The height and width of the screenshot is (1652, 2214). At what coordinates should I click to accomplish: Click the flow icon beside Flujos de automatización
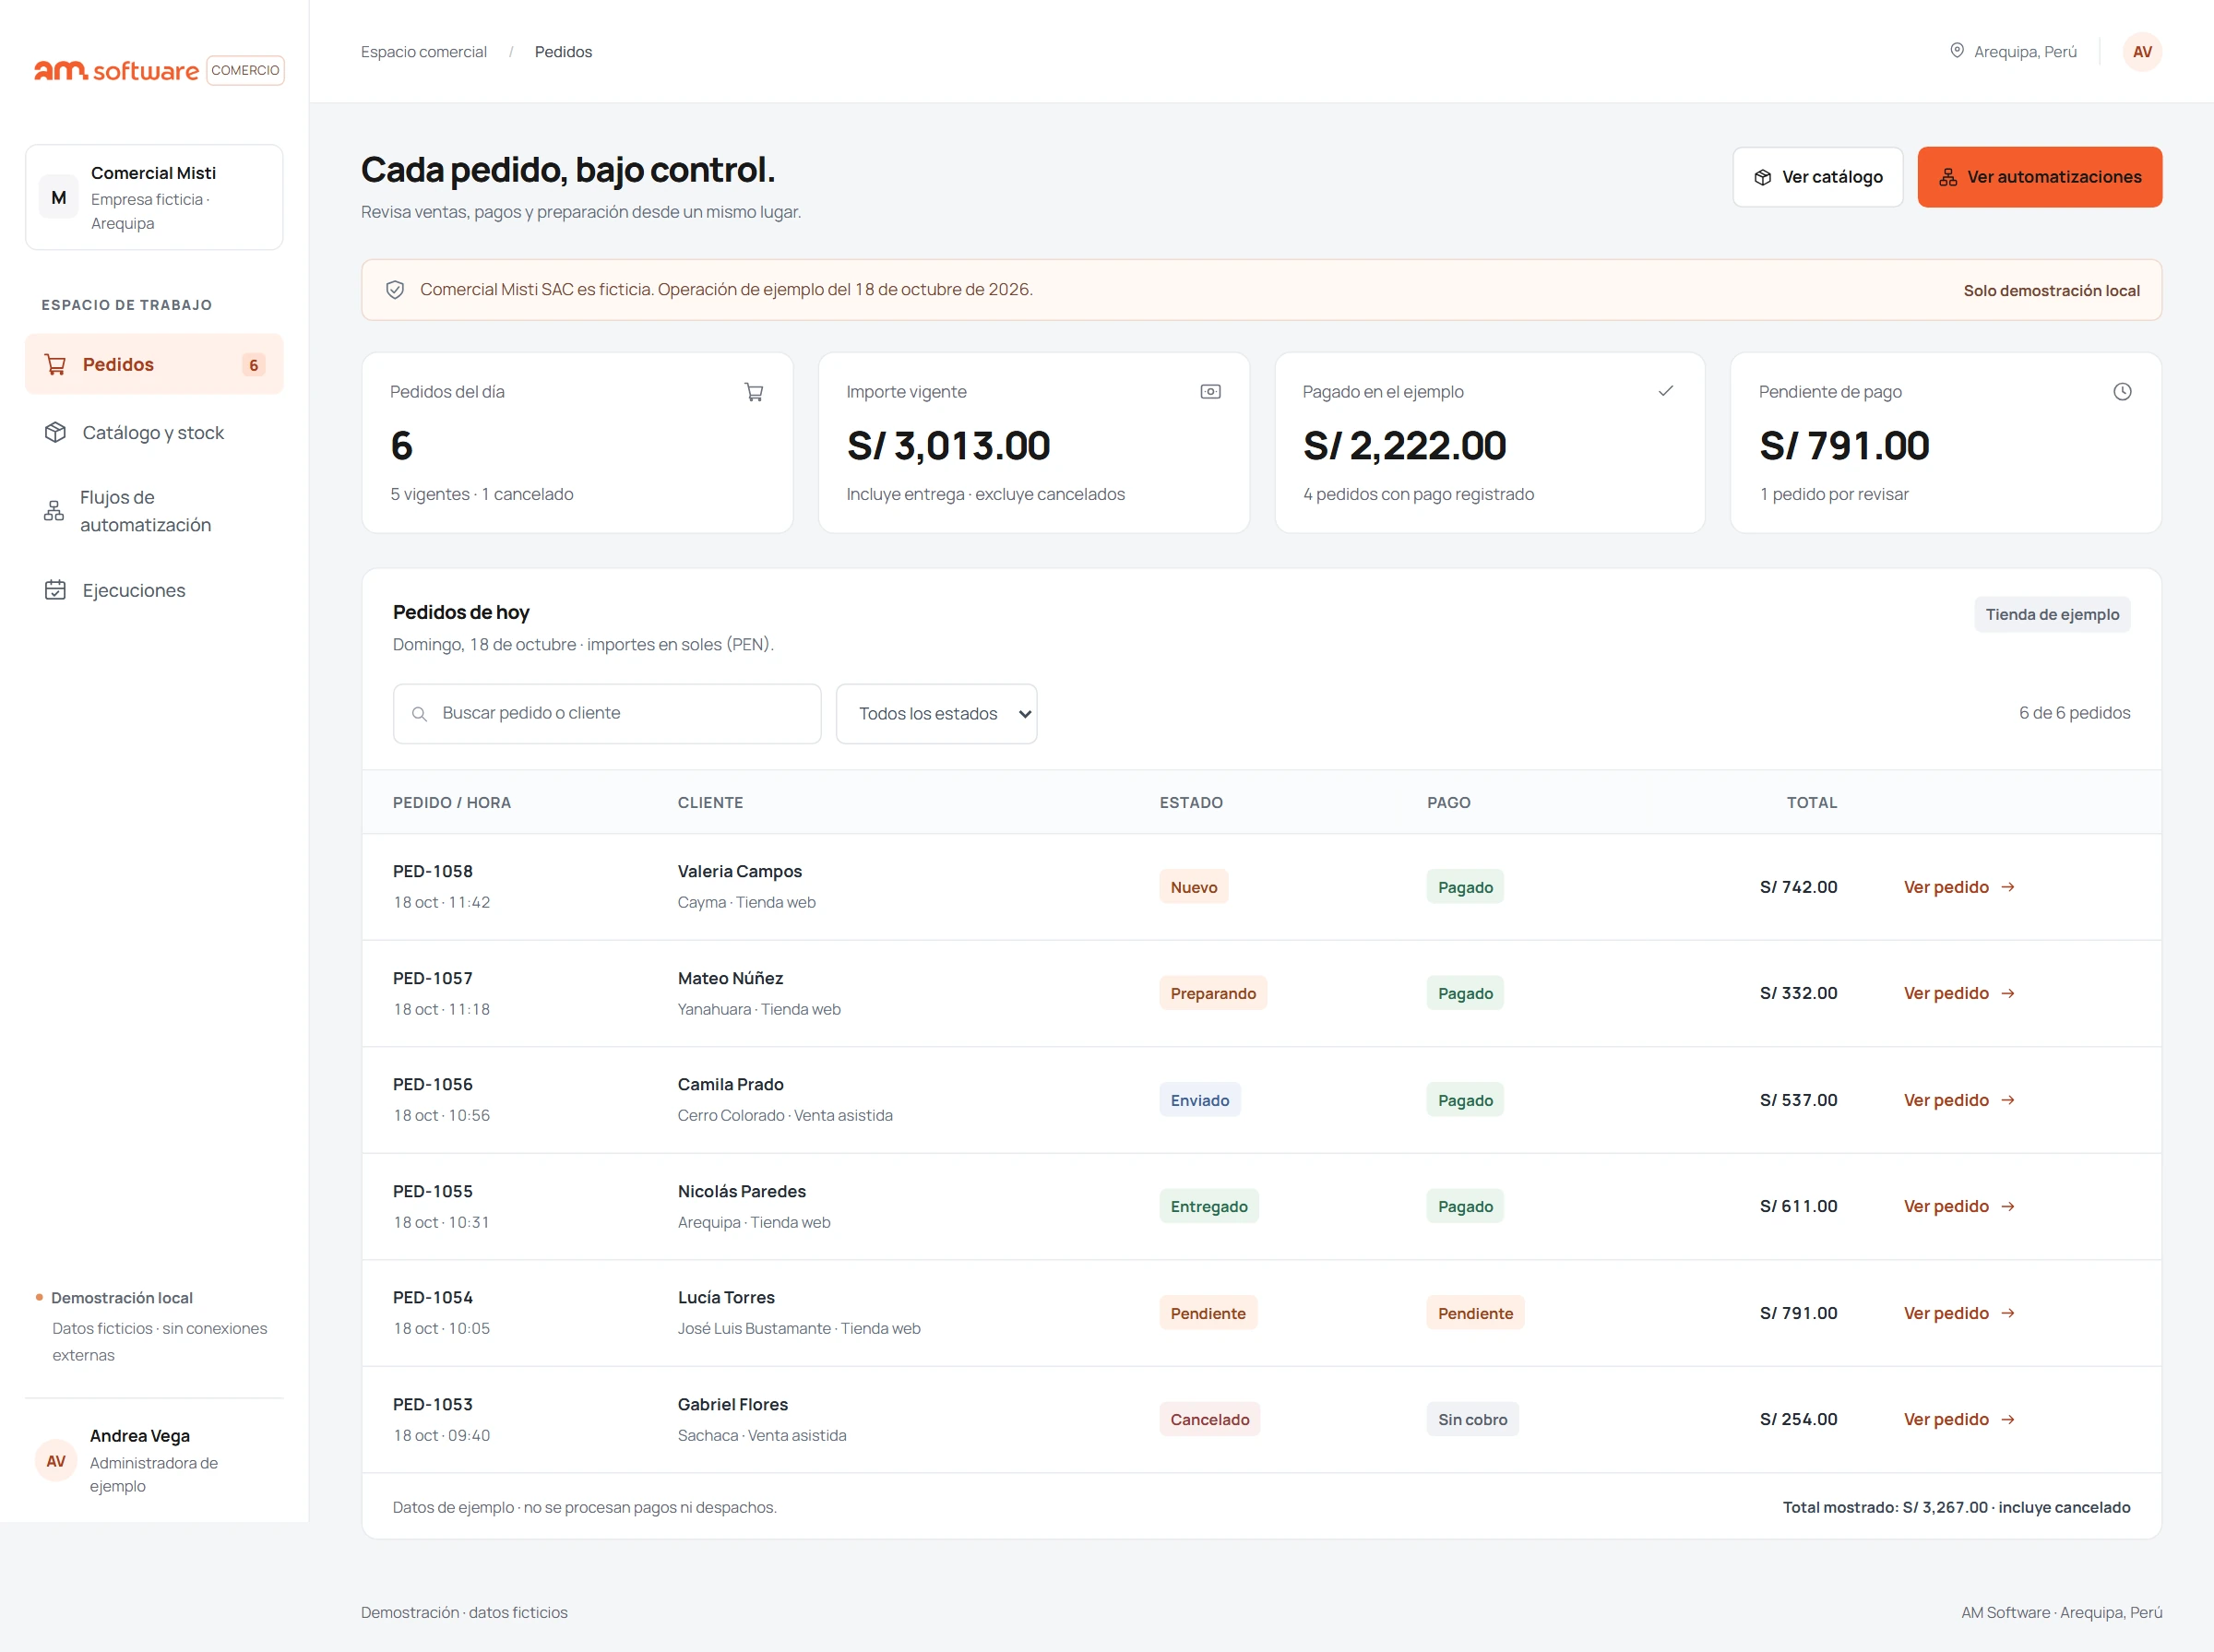tap(54, 511)
